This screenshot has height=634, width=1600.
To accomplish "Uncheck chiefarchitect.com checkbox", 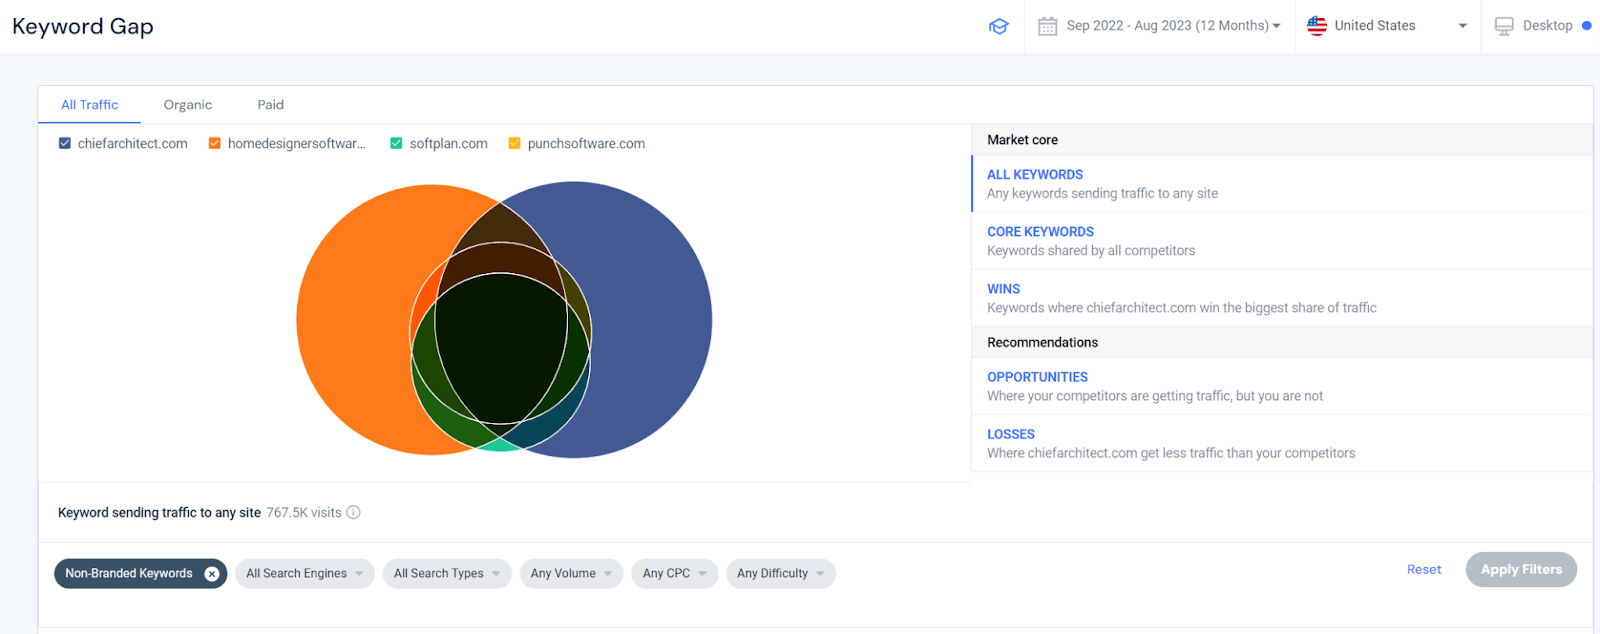I will click(65, 143).
